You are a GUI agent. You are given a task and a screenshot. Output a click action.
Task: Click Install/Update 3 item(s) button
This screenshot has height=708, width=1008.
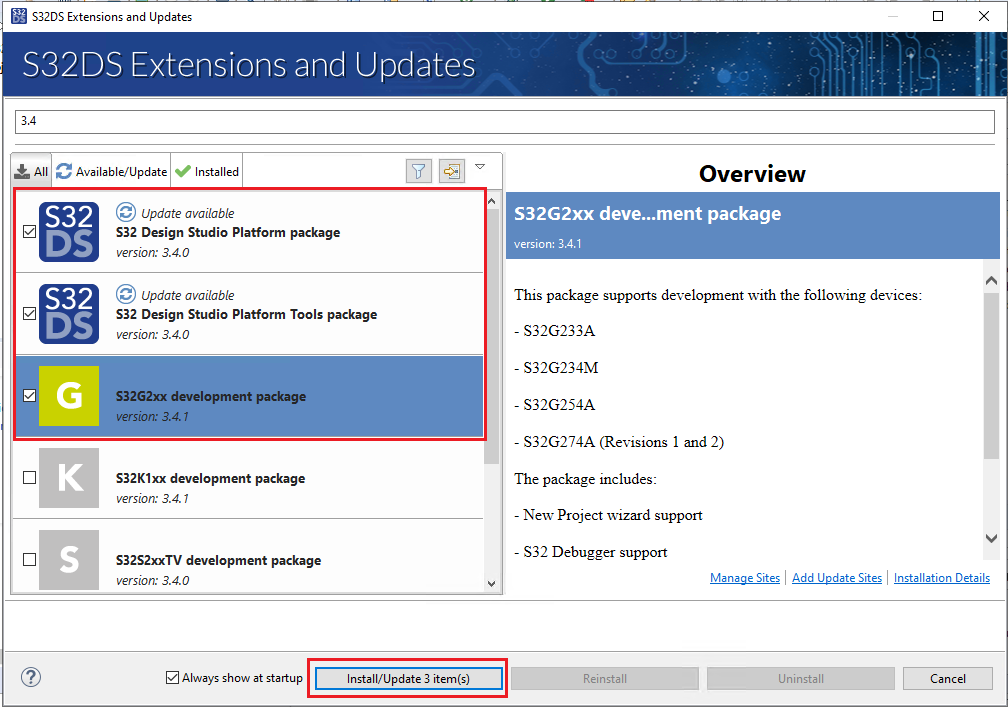click(x=408, y=678)
